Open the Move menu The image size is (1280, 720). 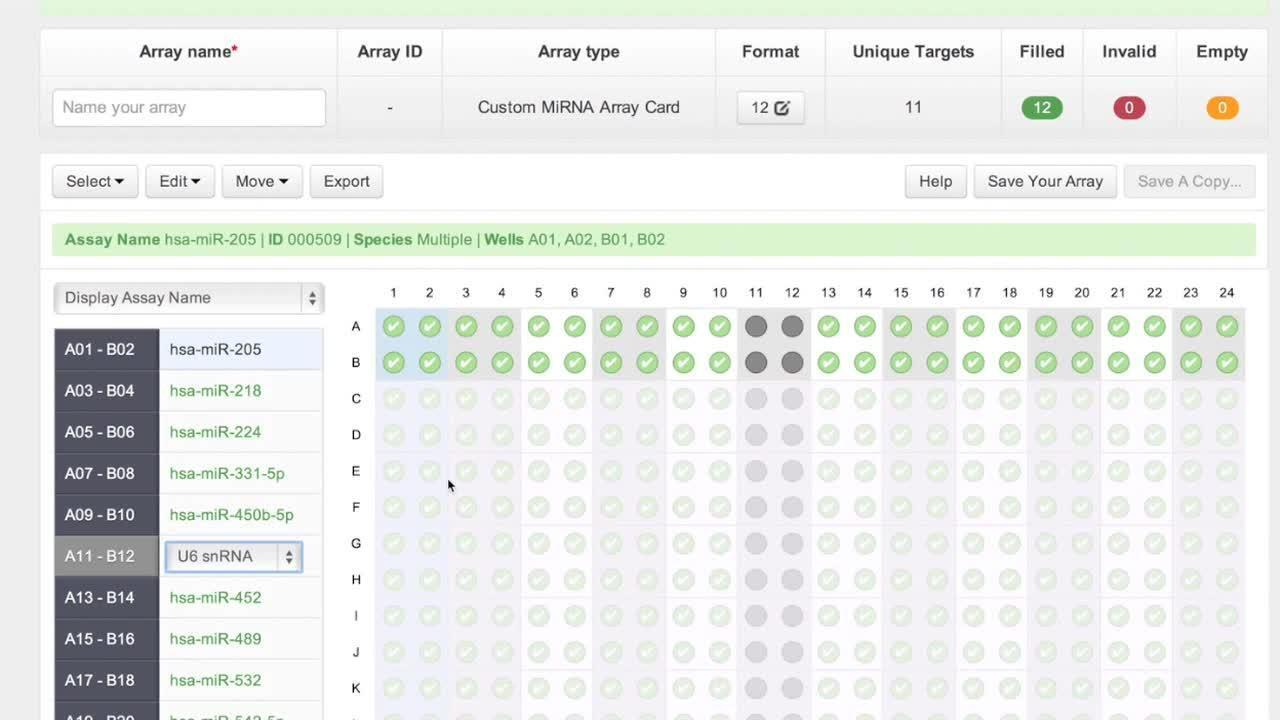(x=262, y=181)
